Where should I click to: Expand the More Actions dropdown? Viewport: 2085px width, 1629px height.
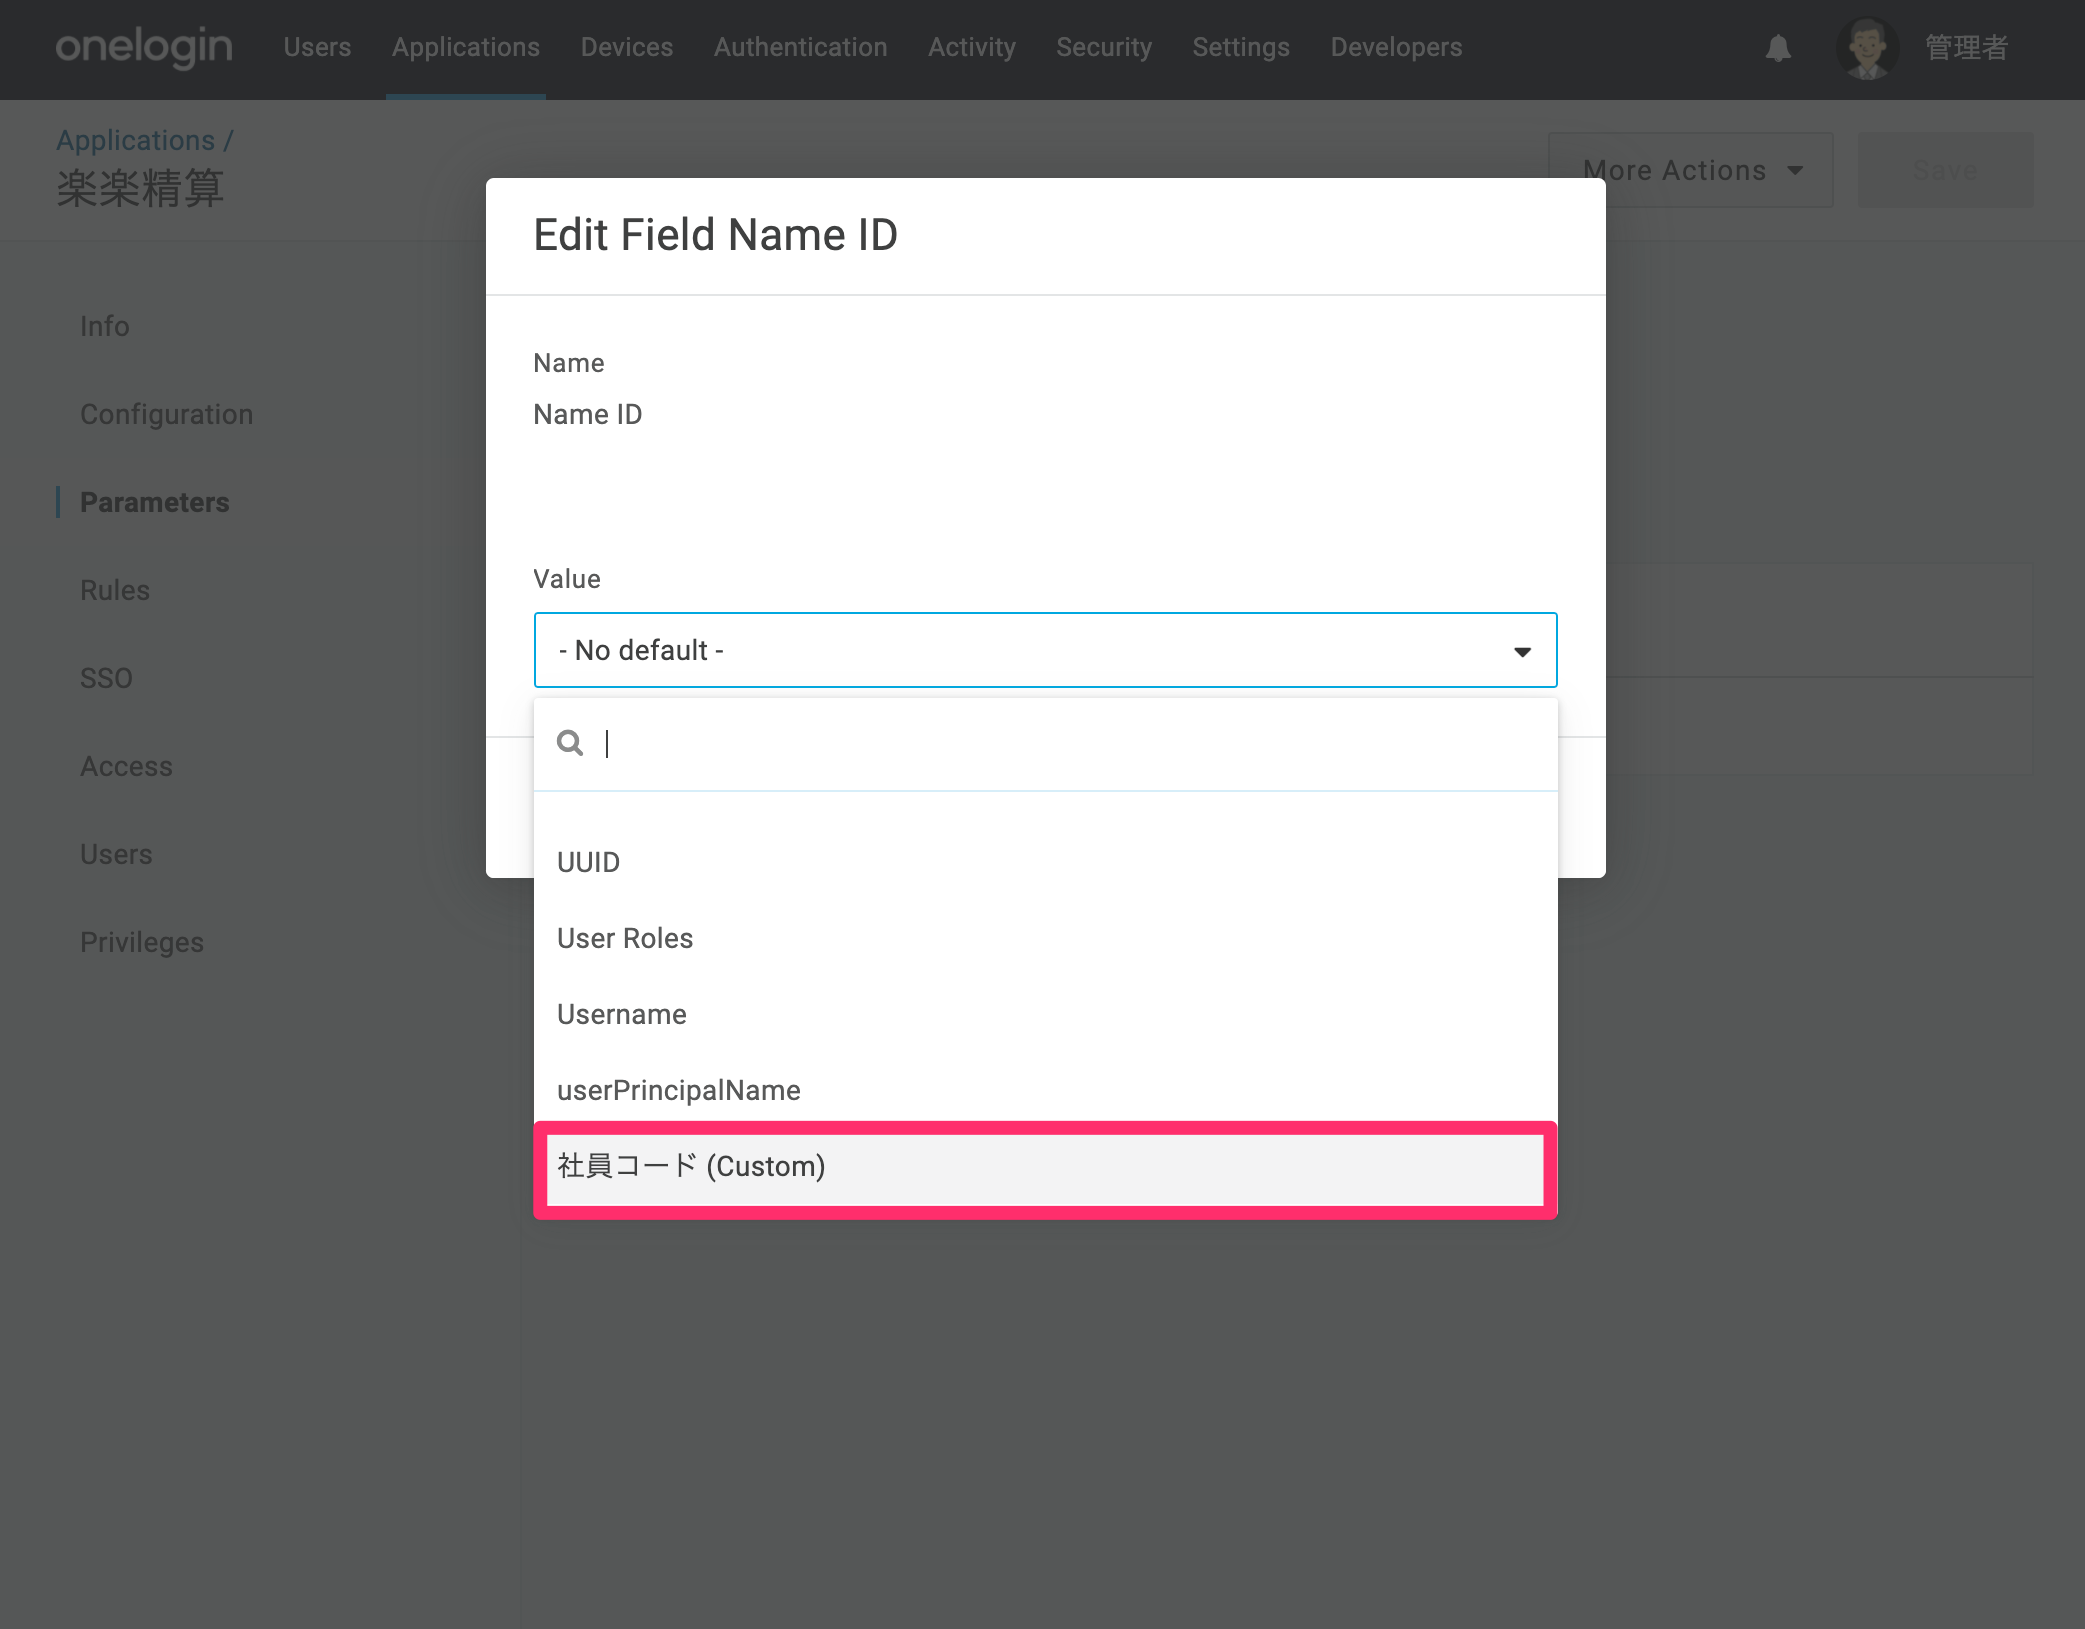tap(1691, 170)
